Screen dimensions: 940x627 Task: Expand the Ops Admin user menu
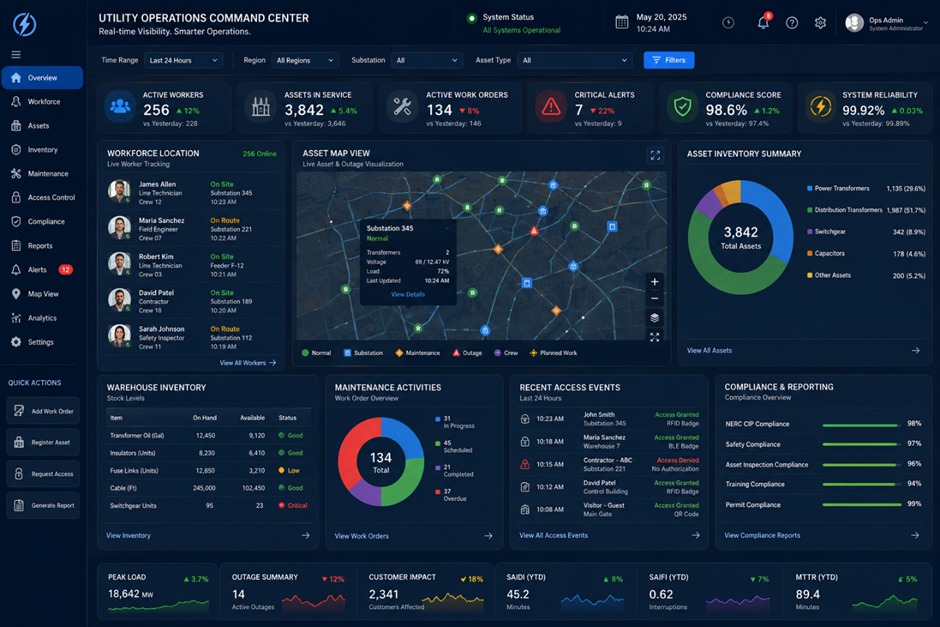tap(886, 23)
